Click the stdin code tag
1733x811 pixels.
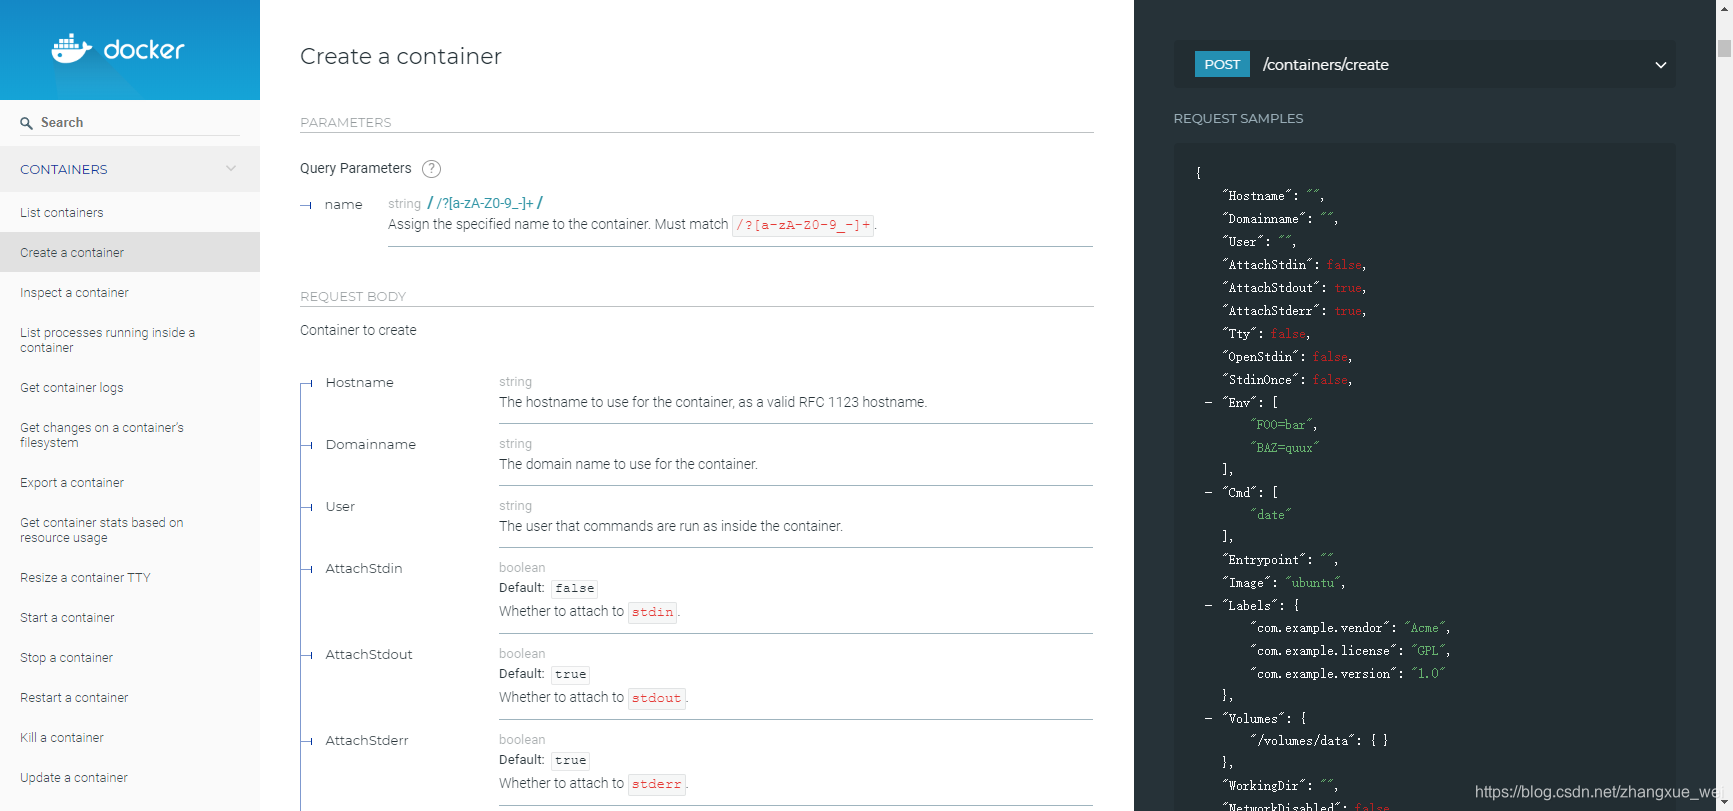652,612
